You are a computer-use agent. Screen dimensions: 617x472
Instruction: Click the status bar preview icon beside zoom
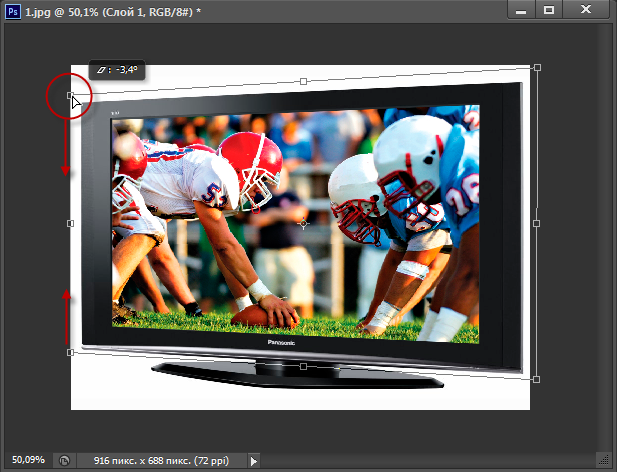(65, 461)
